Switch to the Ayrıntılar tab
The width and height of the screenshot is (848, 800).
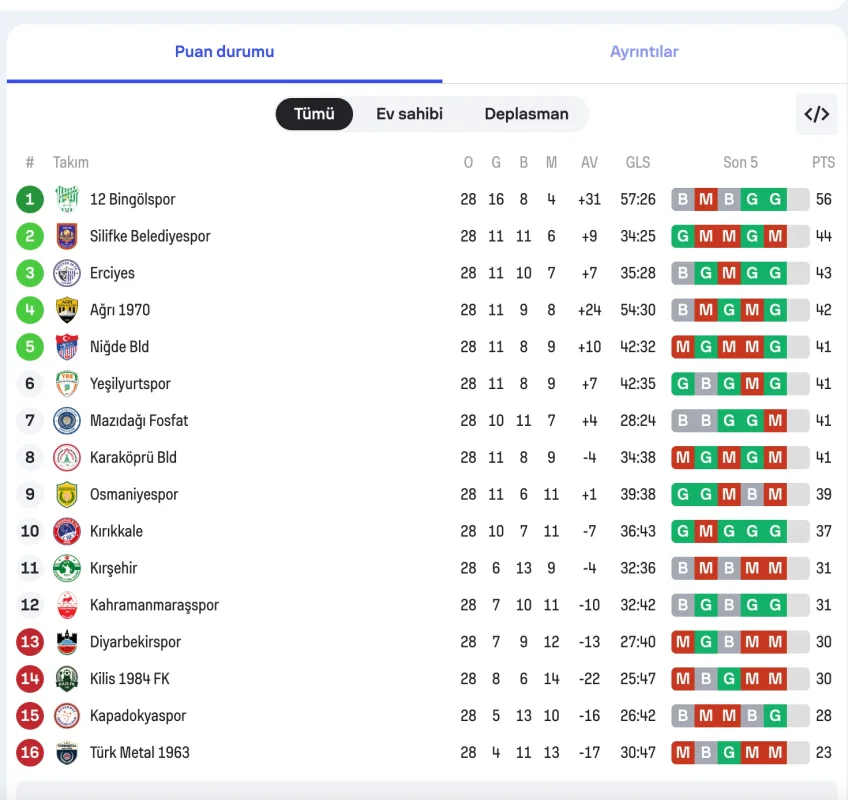pos(644,52)
